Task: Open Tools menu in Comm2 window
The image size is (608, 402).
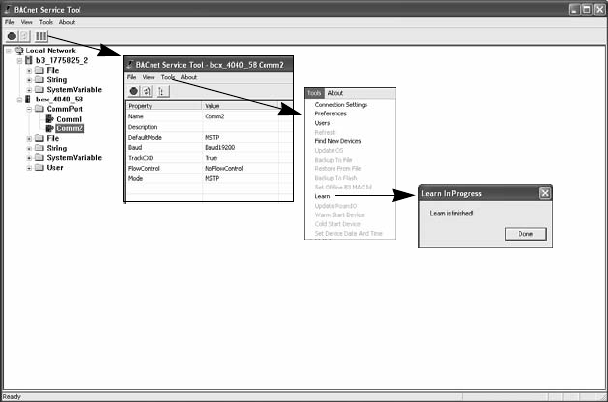Action: tap(168, 77)
